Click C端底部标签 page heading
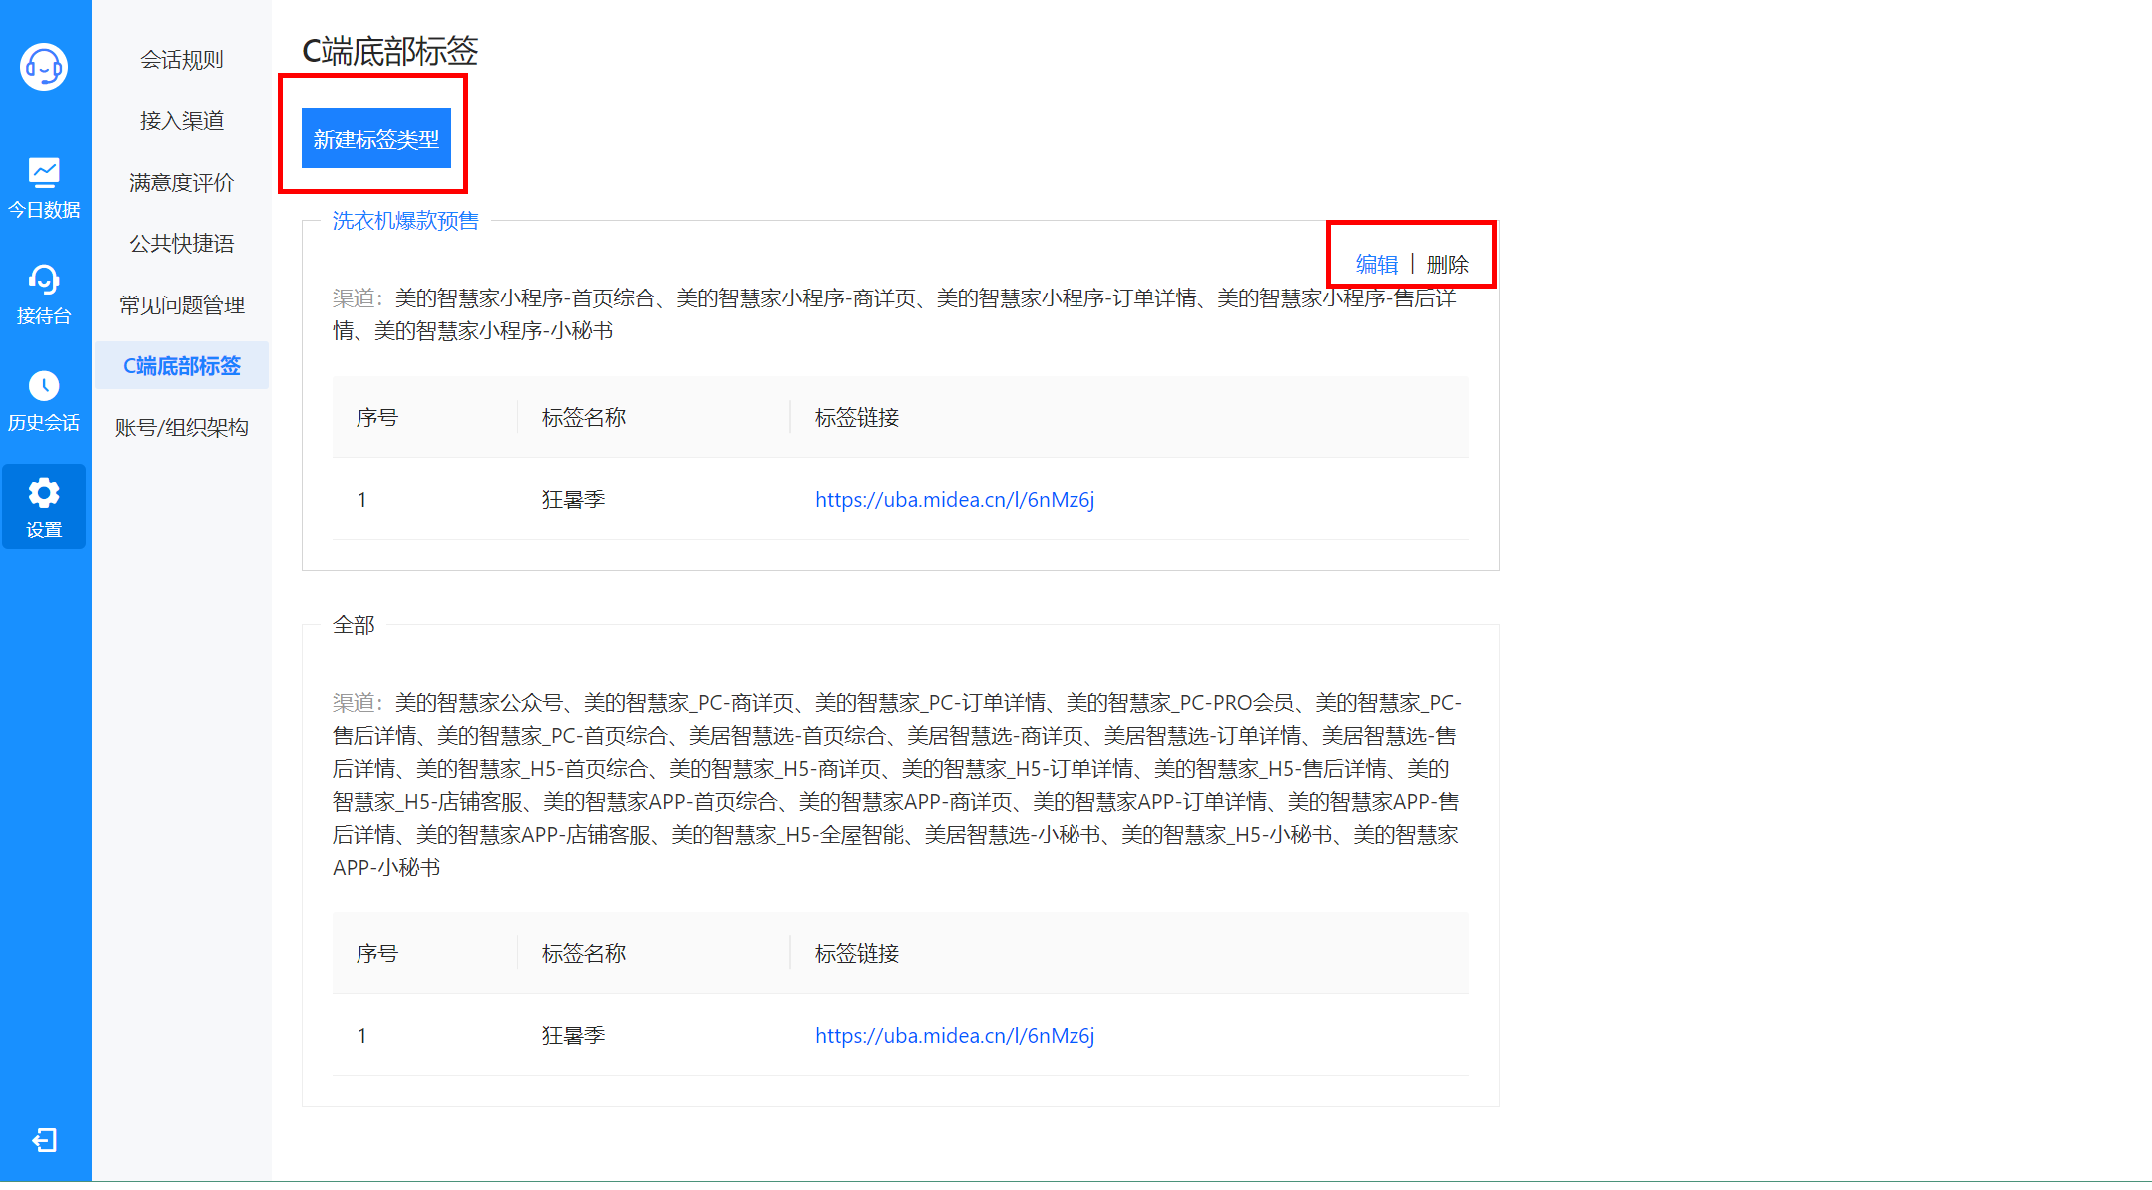Image resolution: width=2152 pixels, height=1190 pixels. click(390, 51)
